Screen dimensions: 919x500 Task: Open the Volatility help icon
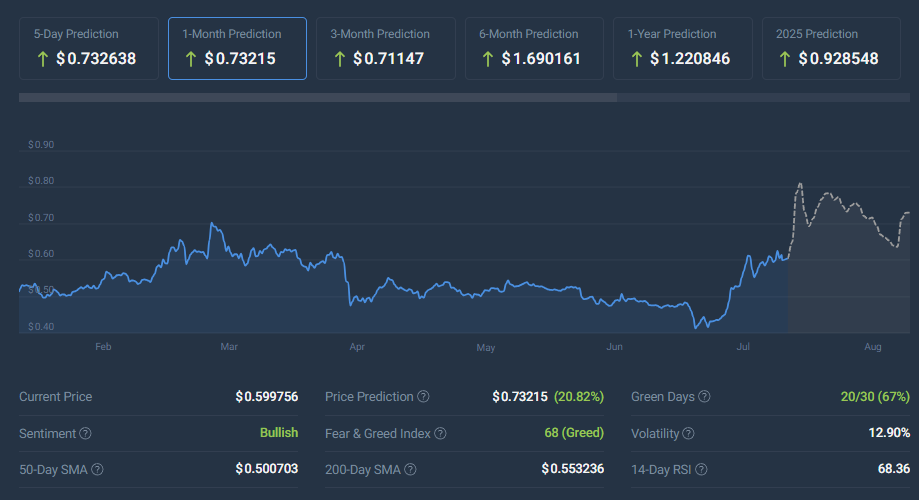pos(689,433)
